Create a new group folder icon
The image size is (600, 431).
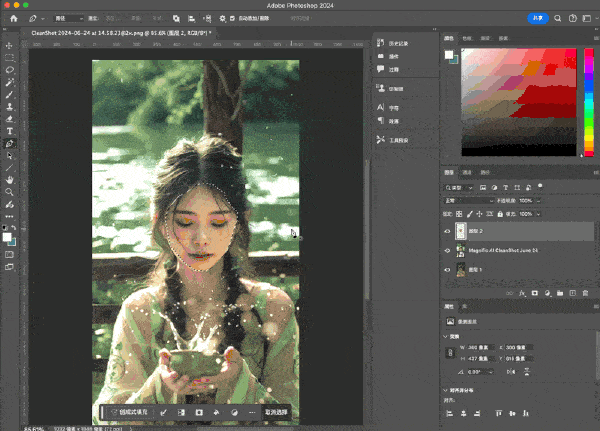click(x=560, y=293)
